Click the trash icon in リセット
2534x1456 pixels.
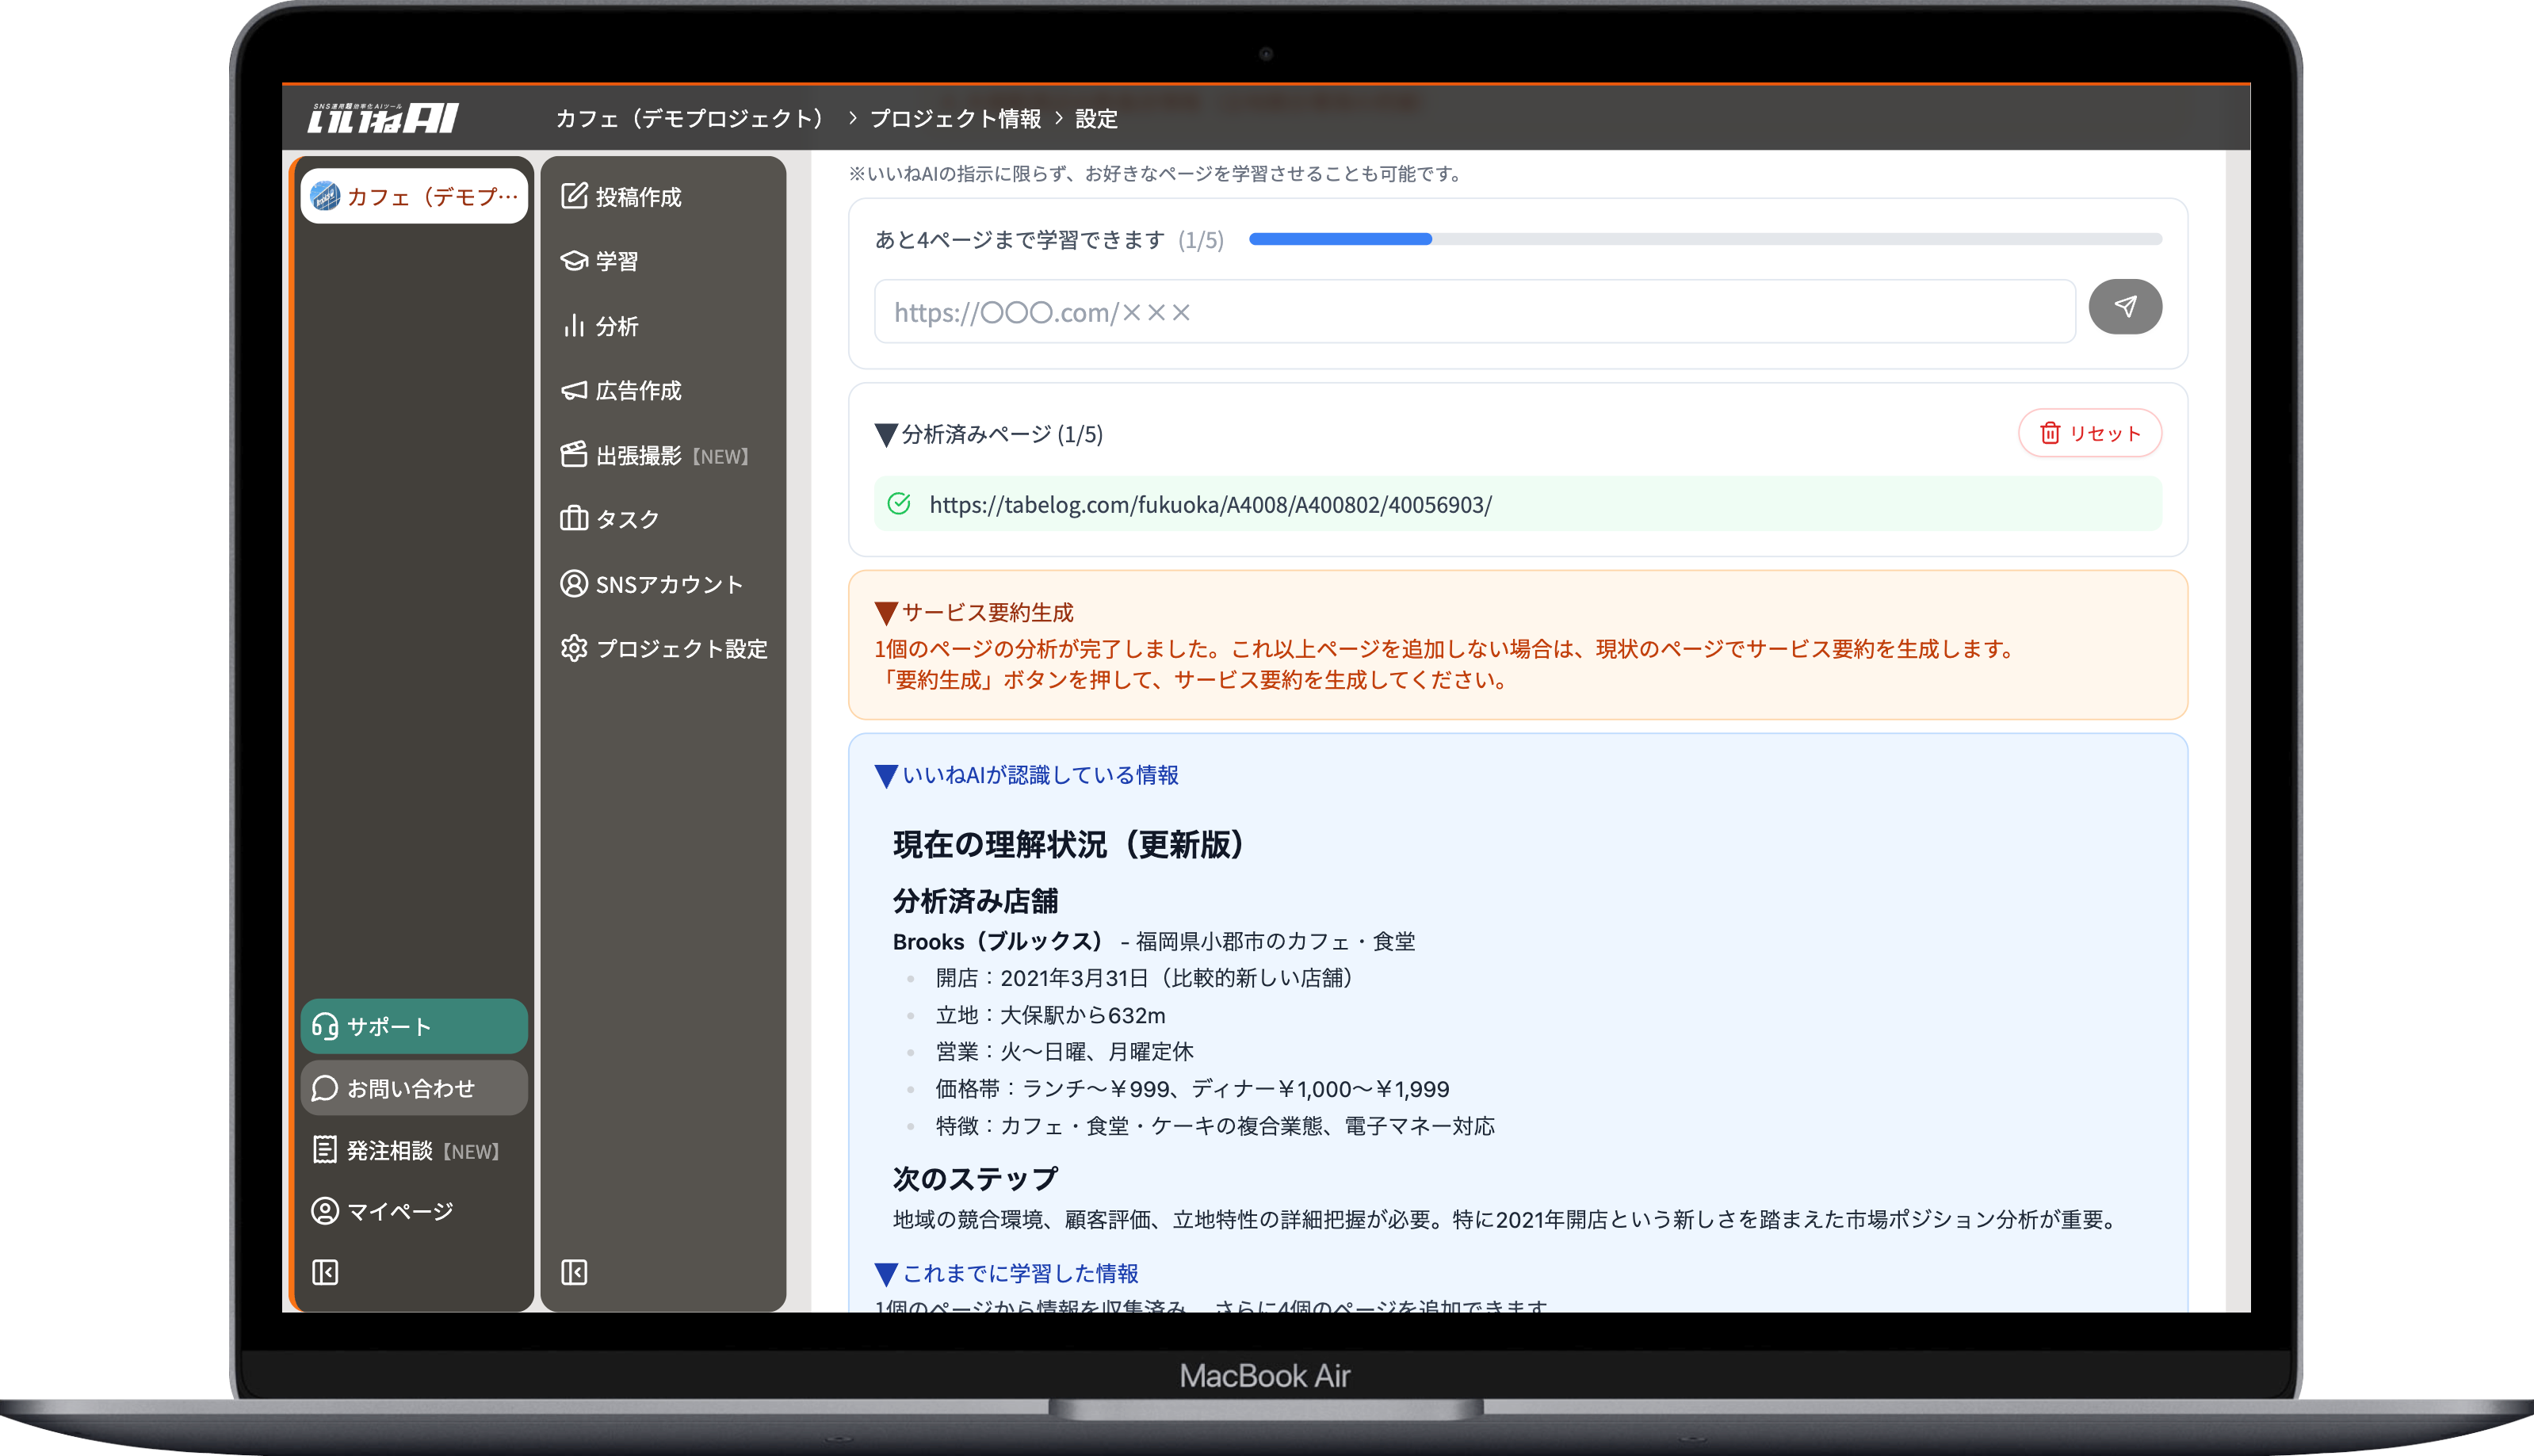click(2050, 433)
